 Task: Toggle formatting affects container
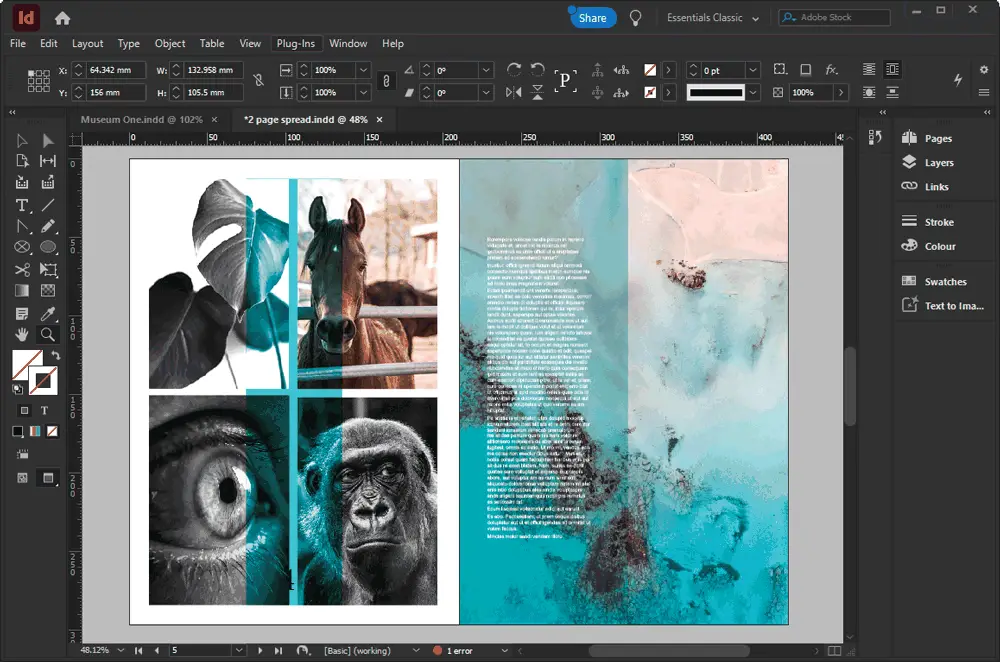pos(24,411)
